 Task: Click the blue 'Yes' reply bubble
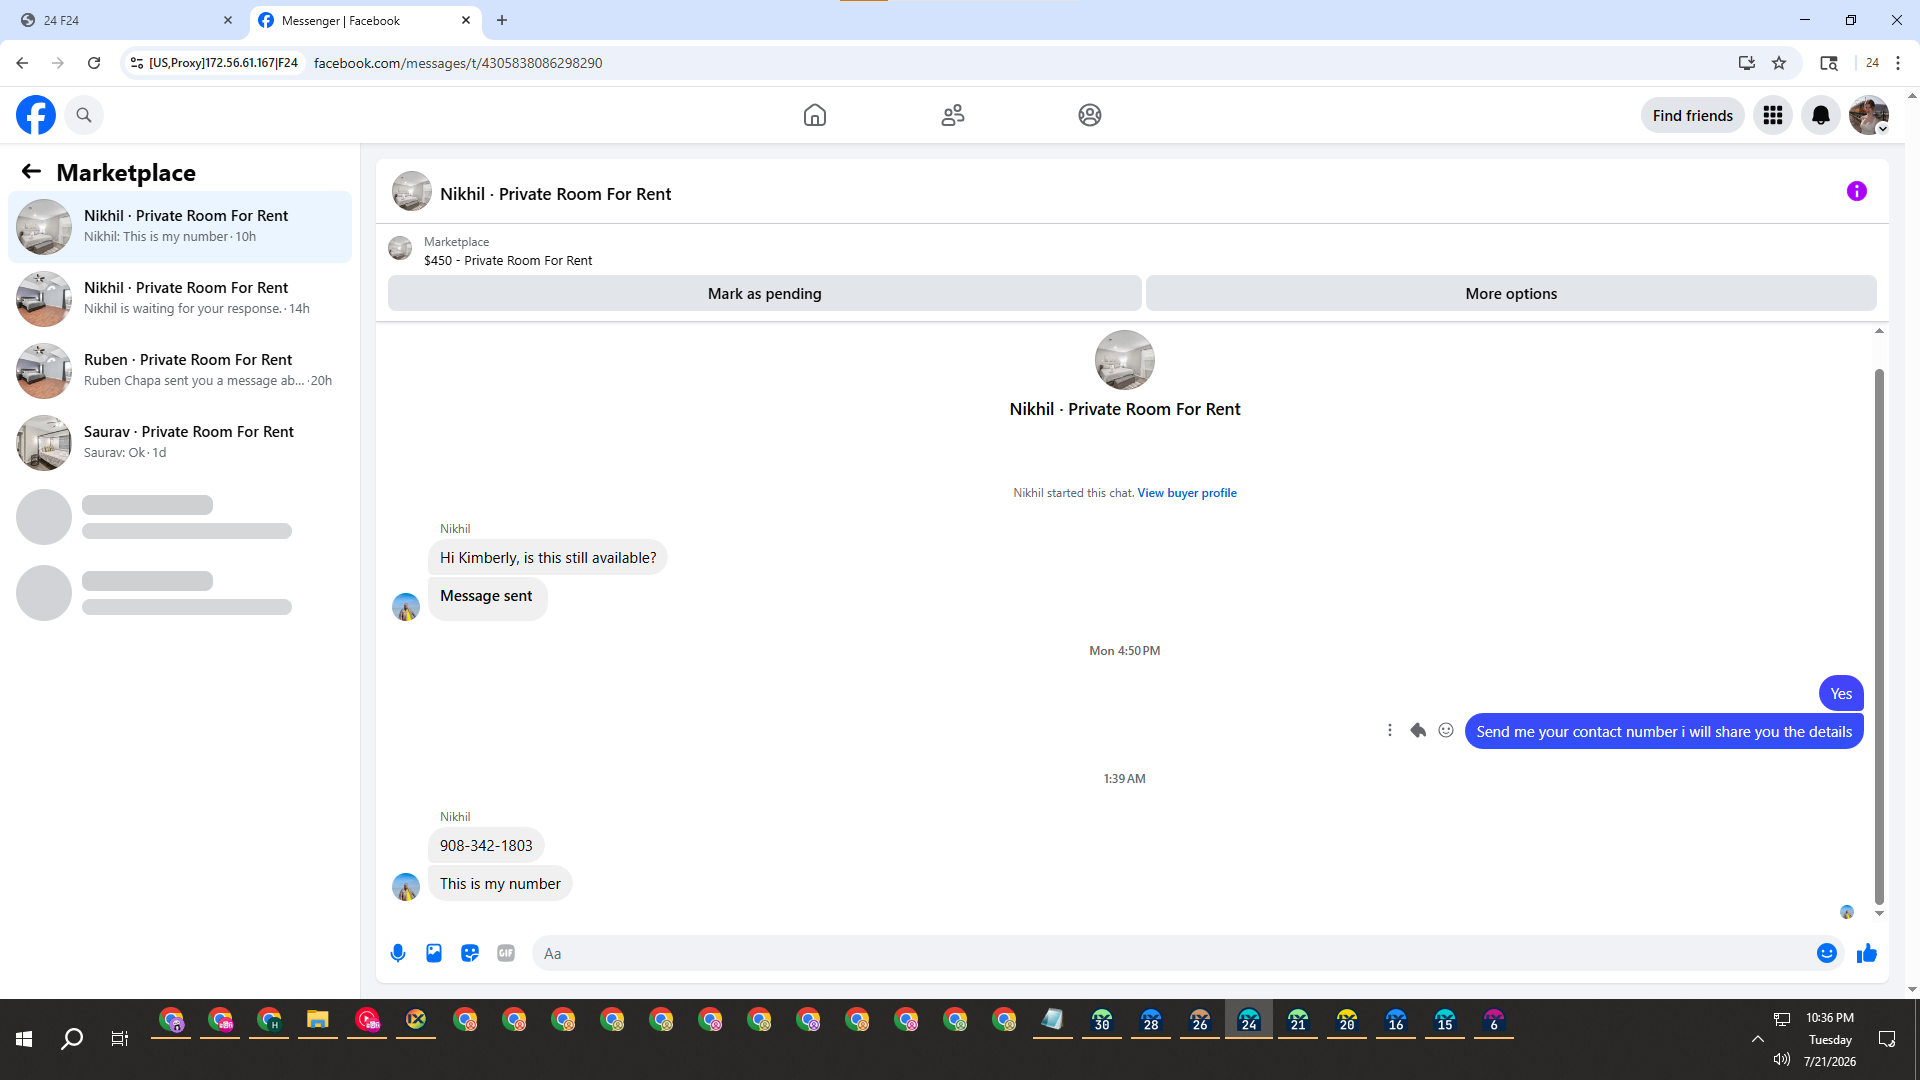(1841, 694)
